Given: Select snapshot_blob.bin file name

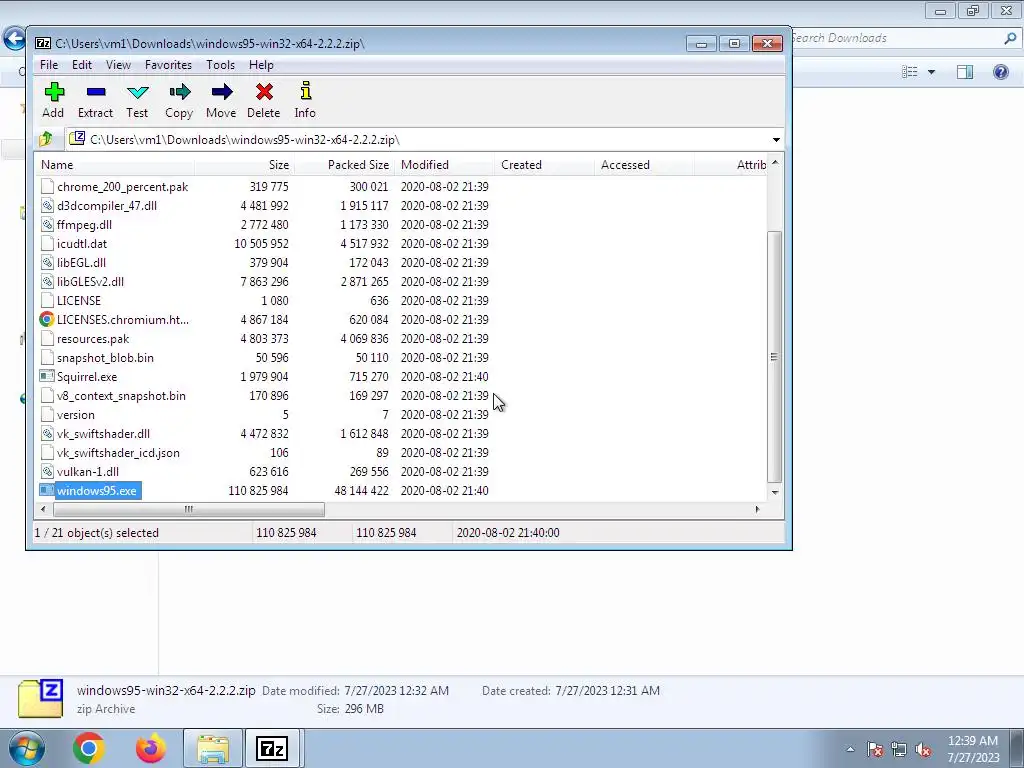Looking at the screenshot, I should [x=105, y=358].
